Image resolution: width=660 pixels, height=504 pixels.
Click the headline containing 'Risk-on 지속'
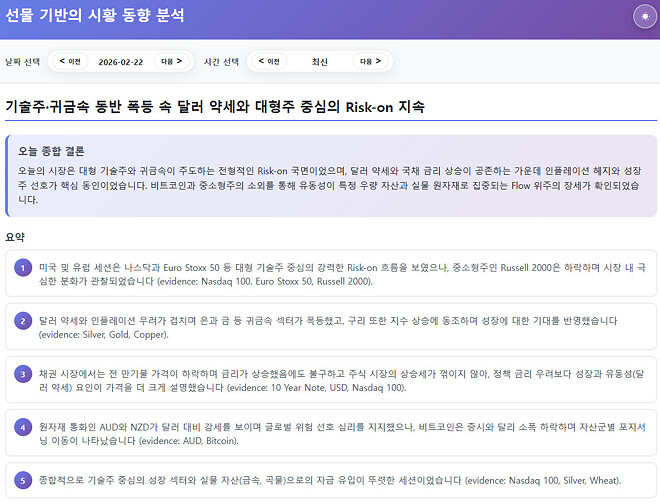pyautogui.click(x=215, y=107)
